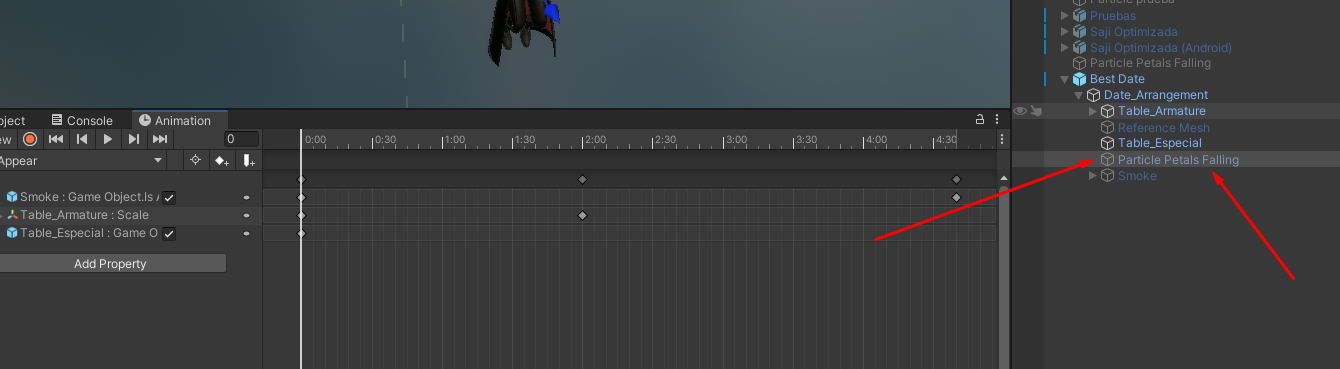Select Smoke in the hierarchy
This screenshot has width=1340, height=369.
click(1137, 176)
